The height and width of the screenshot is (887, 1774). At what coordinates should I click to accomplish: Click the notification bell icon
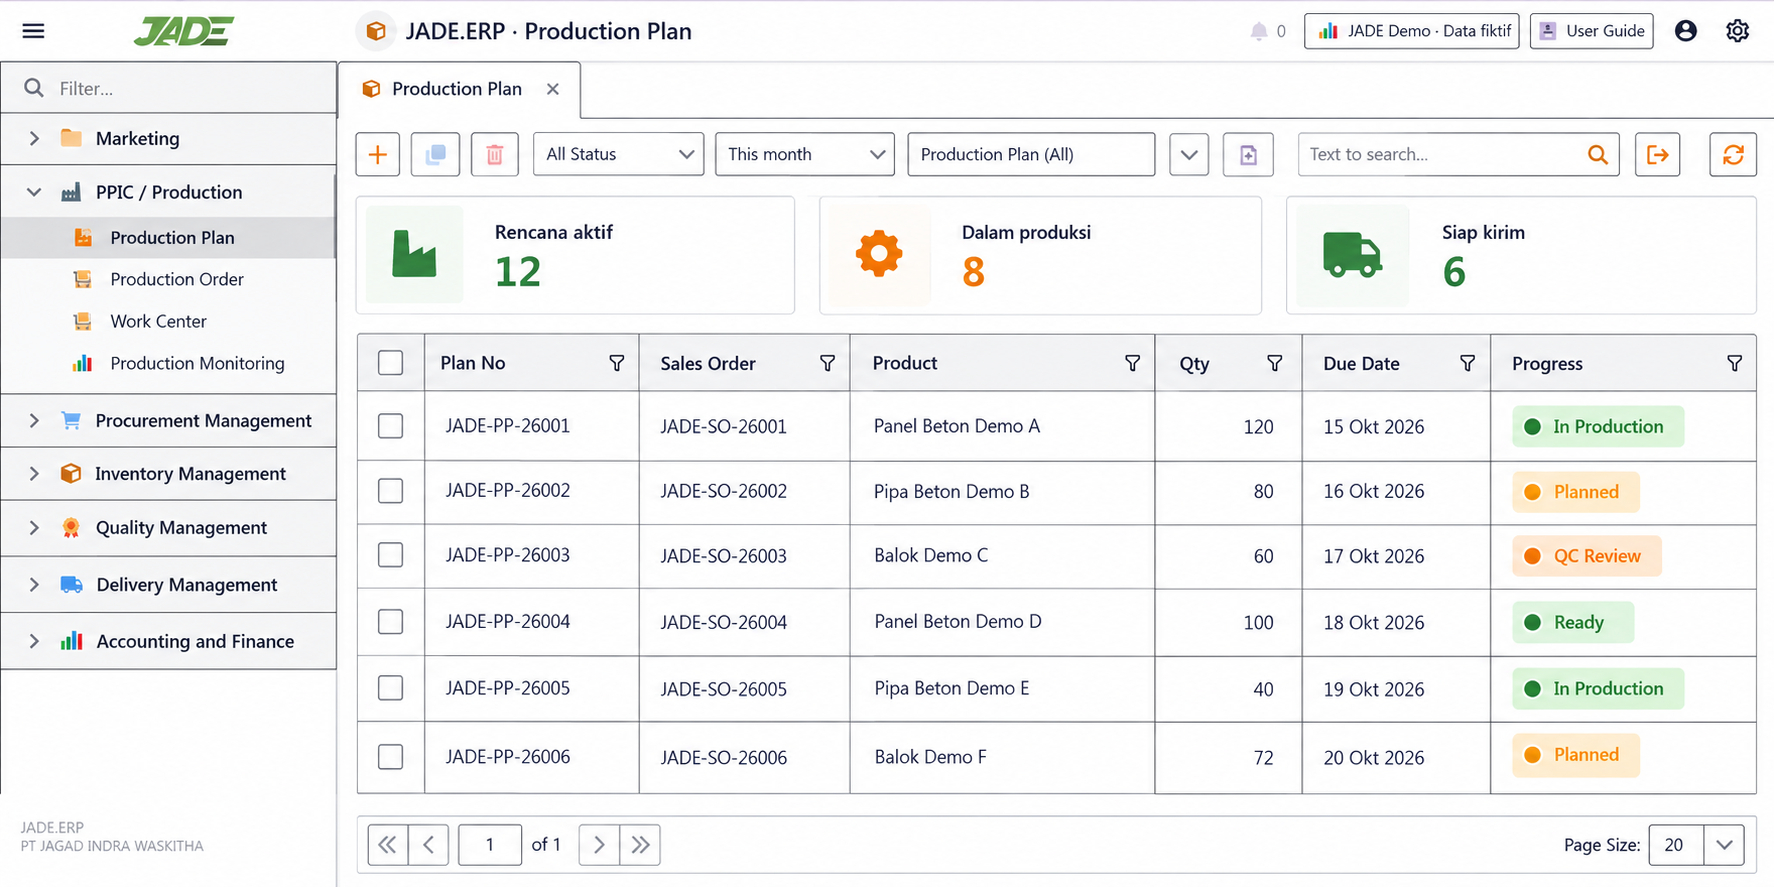coord(1258,31)
